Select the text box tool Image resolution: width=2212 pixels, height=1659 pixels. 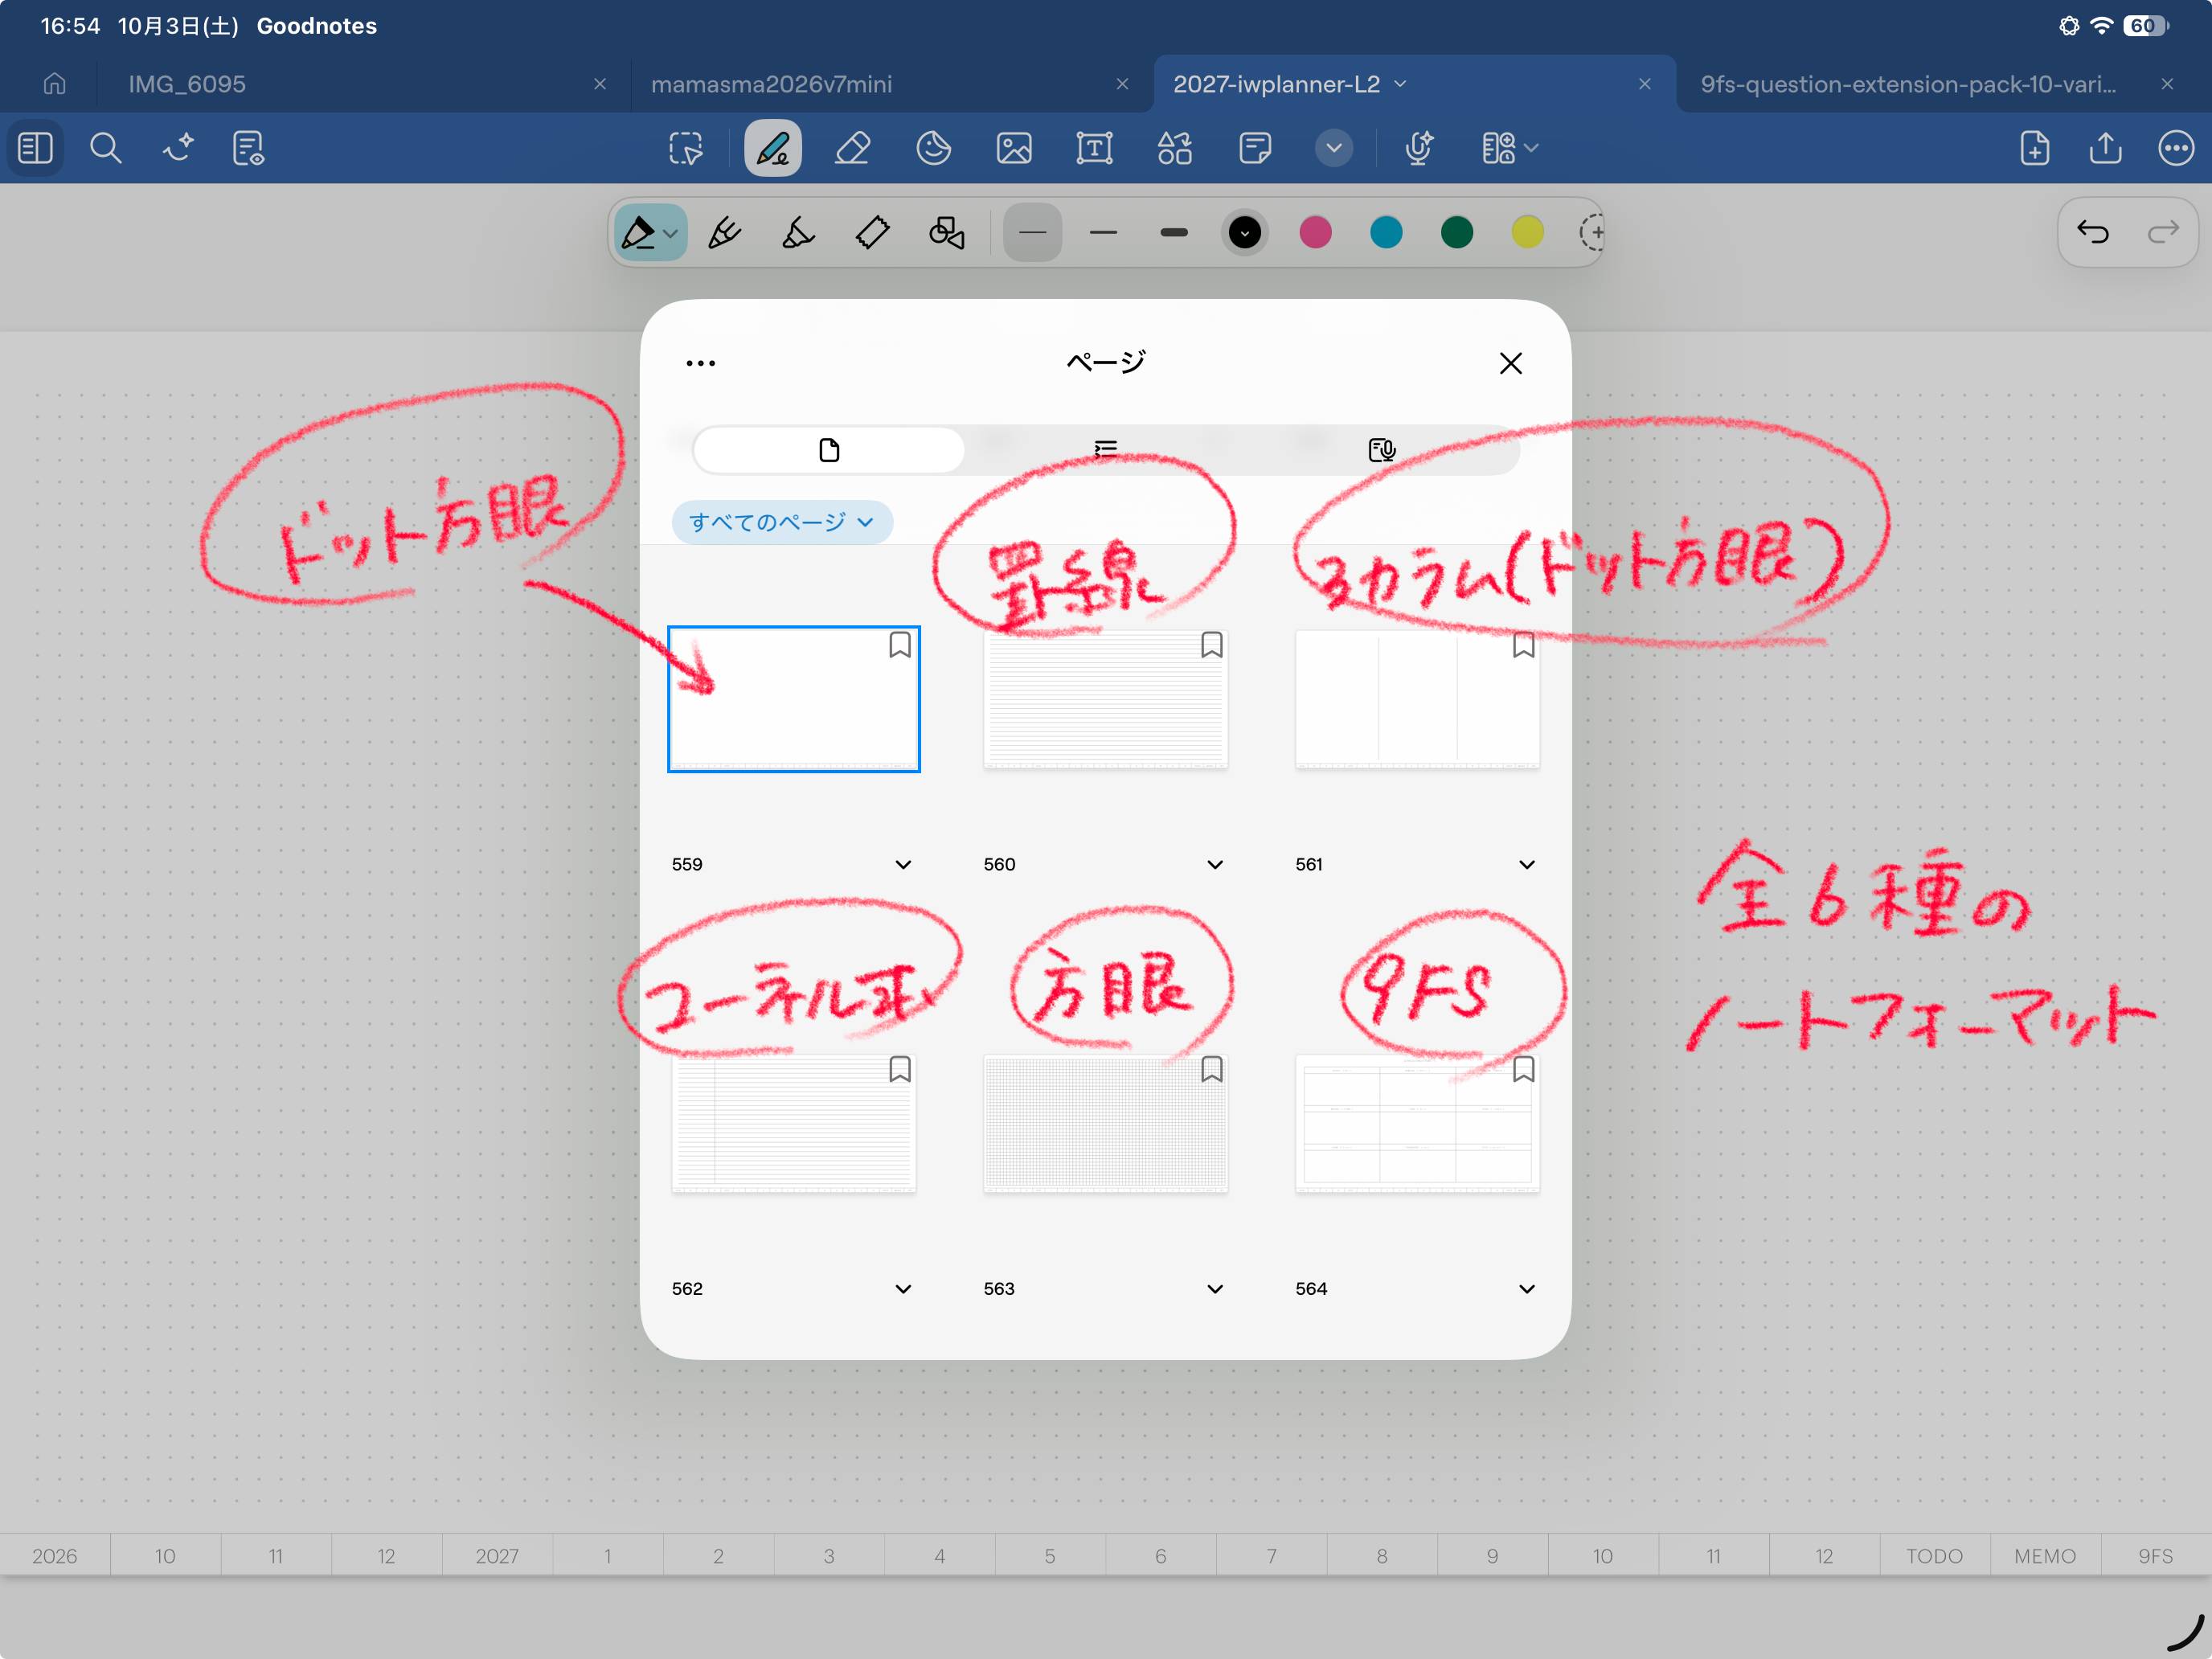[x=1094, y=148]
